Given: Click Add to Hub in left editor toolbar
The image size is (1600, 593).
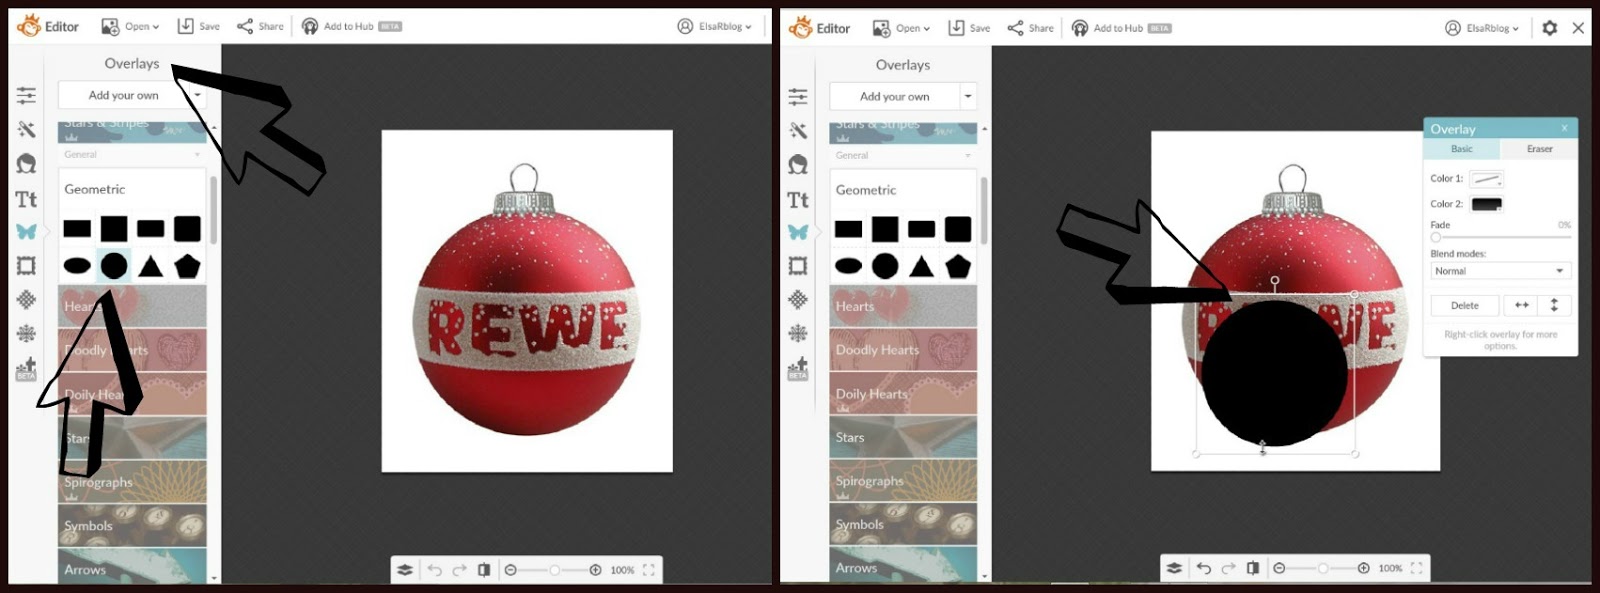Looking at the screenshot, I should coord(351,27).
